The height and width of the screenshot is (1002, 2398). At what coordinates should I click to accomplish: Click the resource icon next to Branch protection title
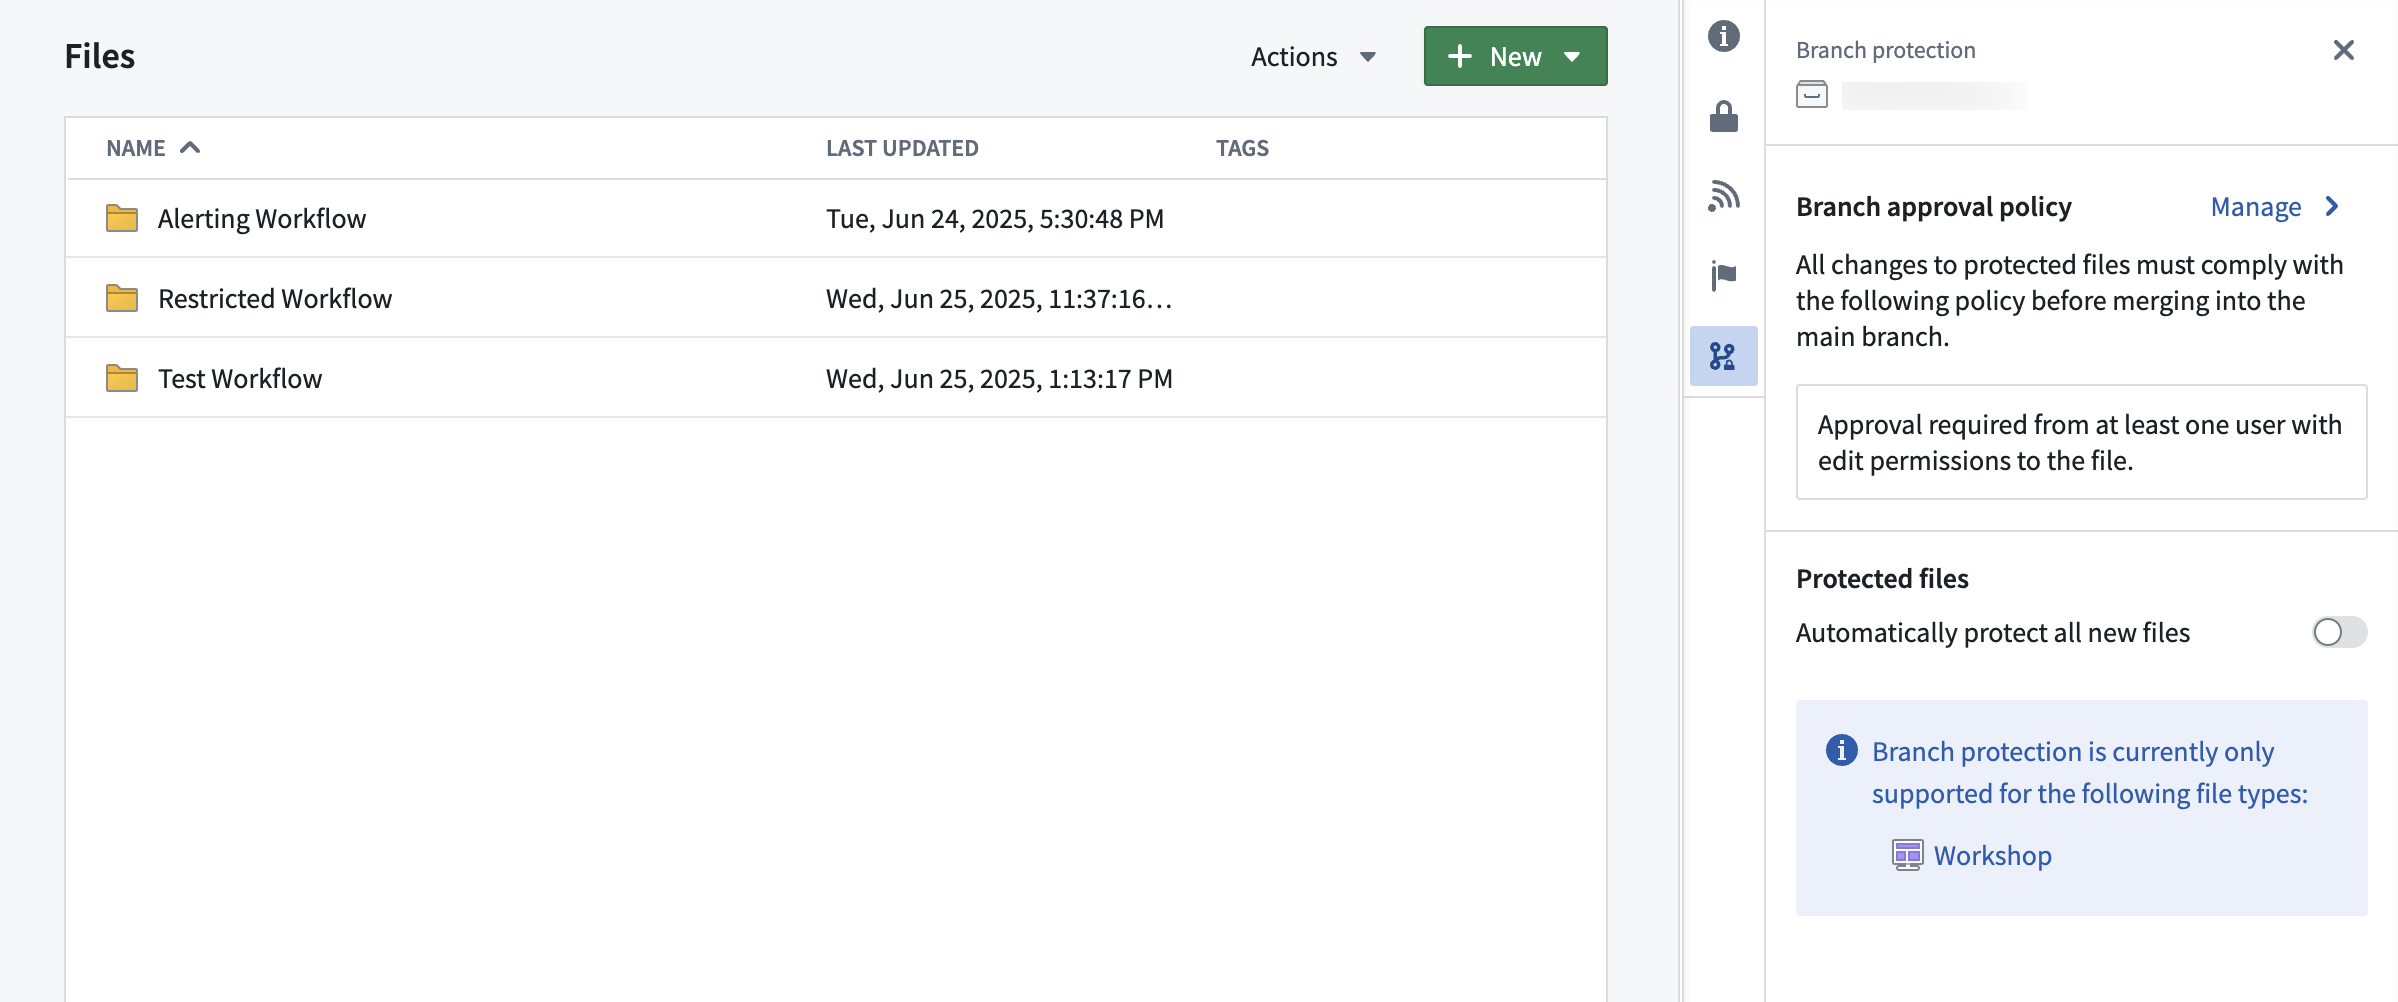(1810, 97)
